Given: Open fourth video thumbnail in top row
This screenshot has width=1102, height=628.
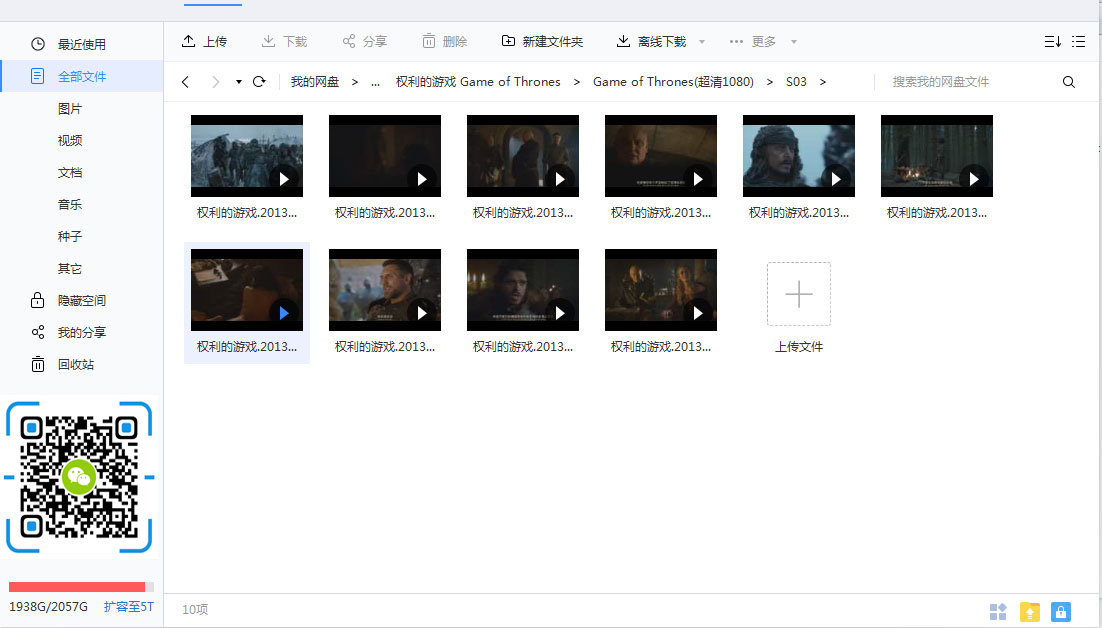Looking at the screenshot, I should point(661,156).
